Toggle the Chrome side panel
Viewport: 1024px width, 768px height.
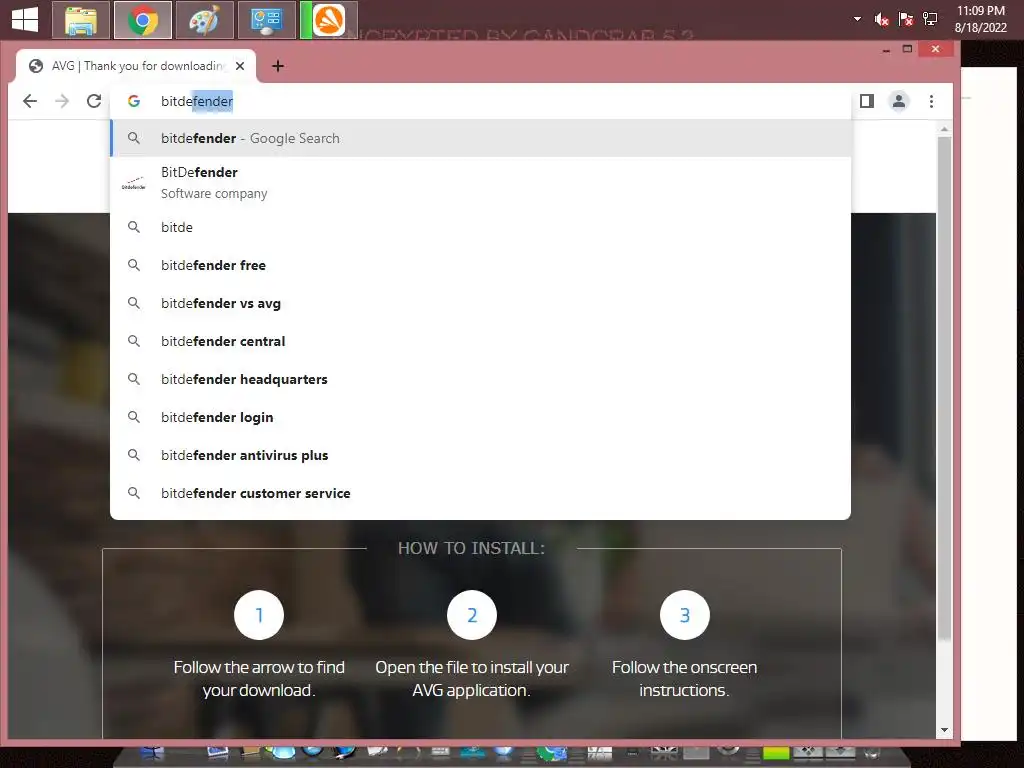[x=867, y=101]
